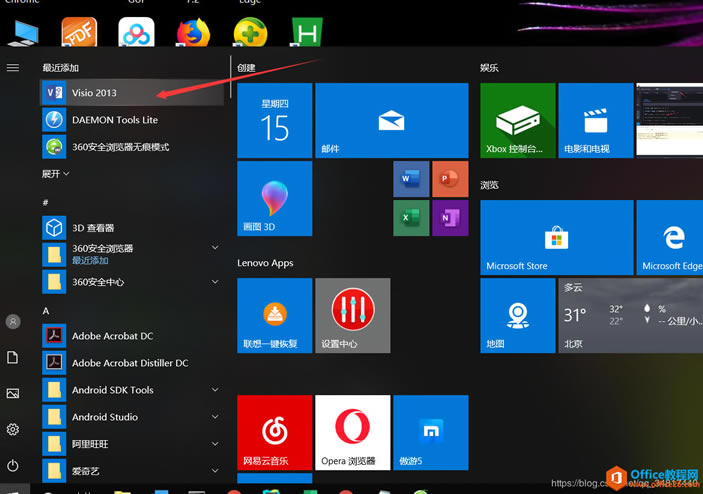Launch Adobe Acrobat Distiller DC

pos(132,363)
